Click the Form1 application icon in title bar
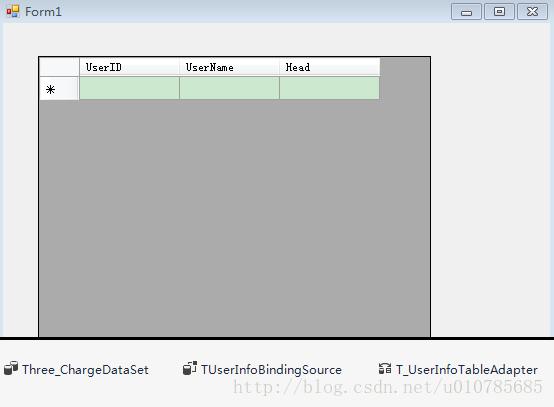The image size is (554, 407). coord(13,11)
